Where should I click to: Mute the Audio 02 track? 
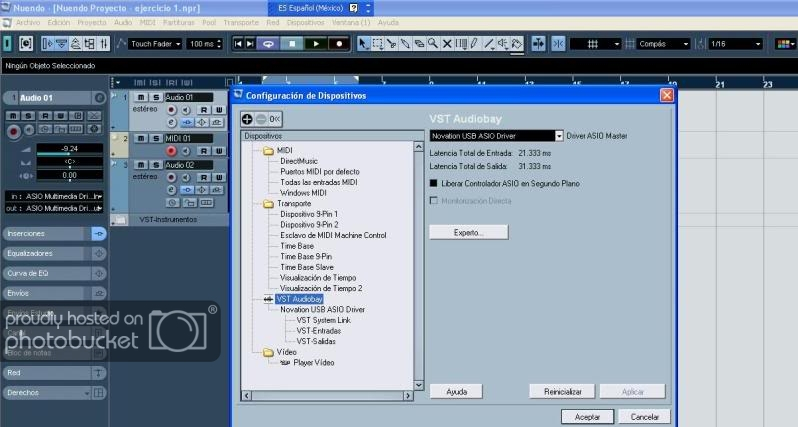pos(141,164)
